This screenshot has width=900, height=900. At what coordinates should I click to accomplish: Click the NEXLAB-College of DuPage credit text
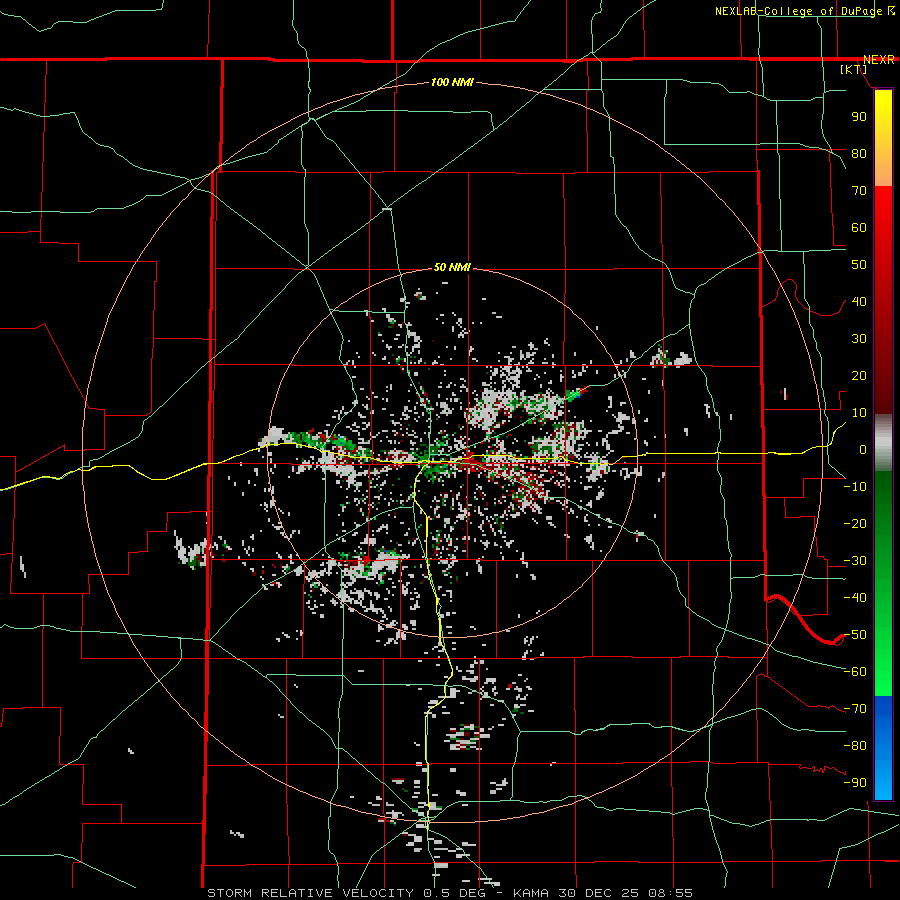(799, 11)
